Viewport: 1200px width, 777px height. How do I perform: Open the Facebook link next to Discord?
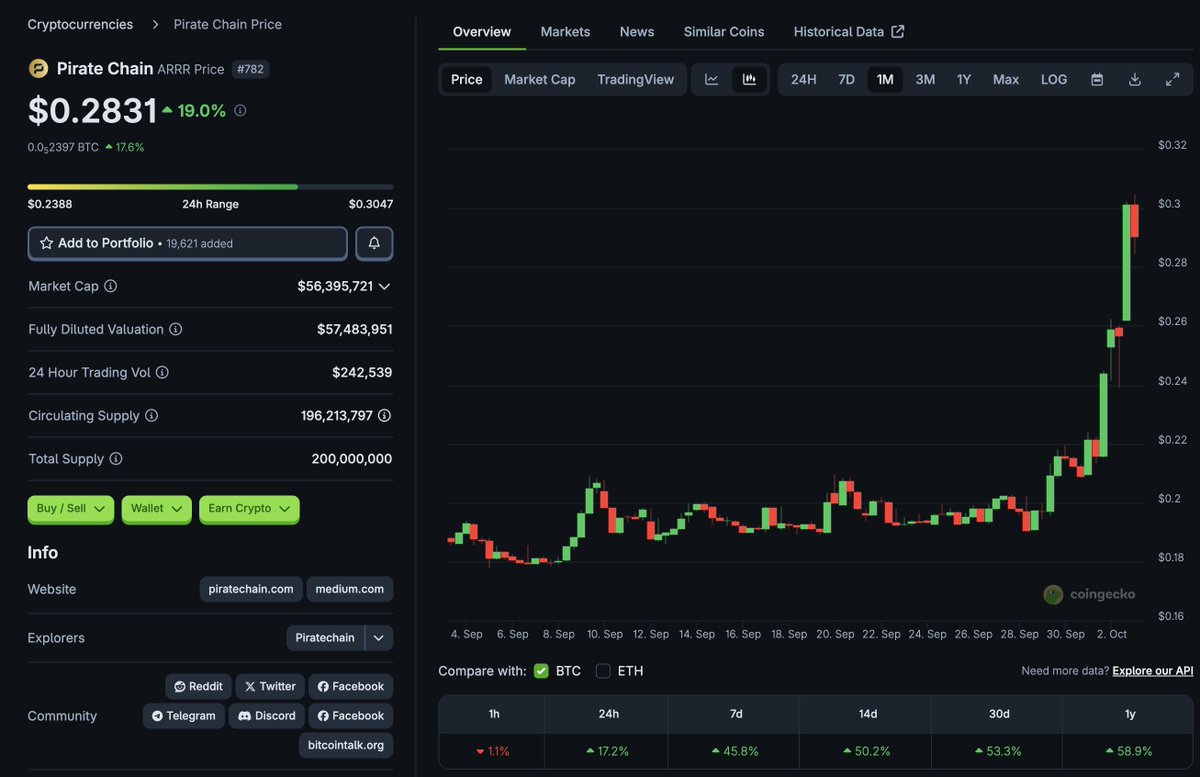[x=351, y=716]
